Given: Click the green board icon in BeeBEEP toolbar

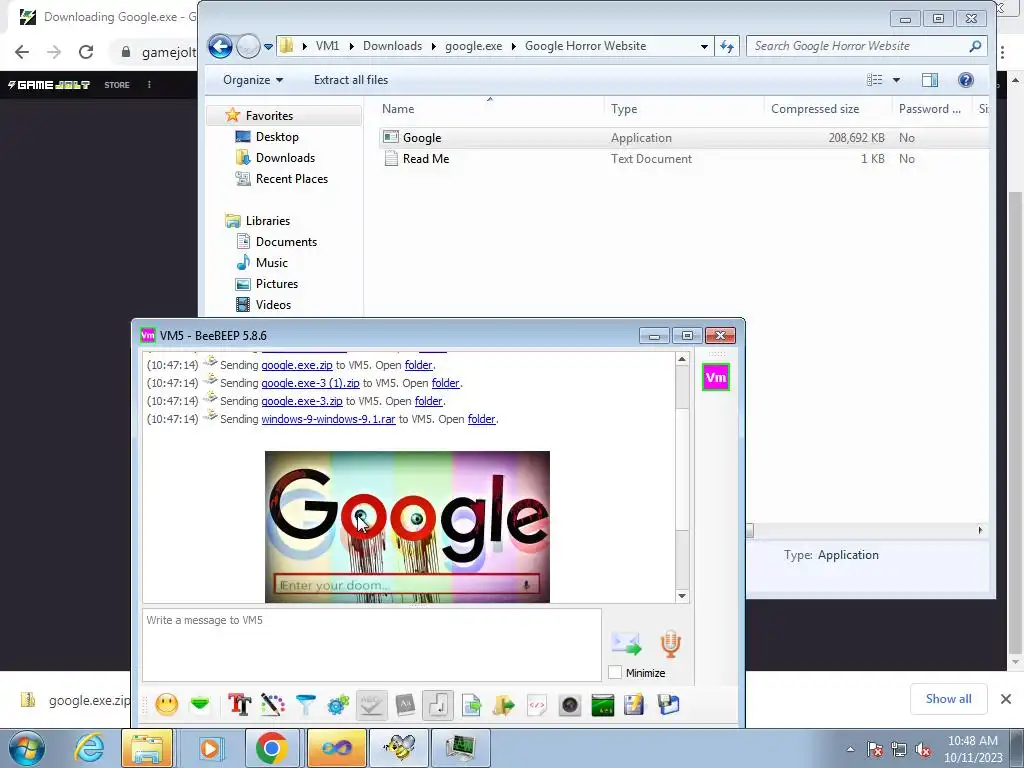Looking at the screenshot, I should [x=603, y=705].
